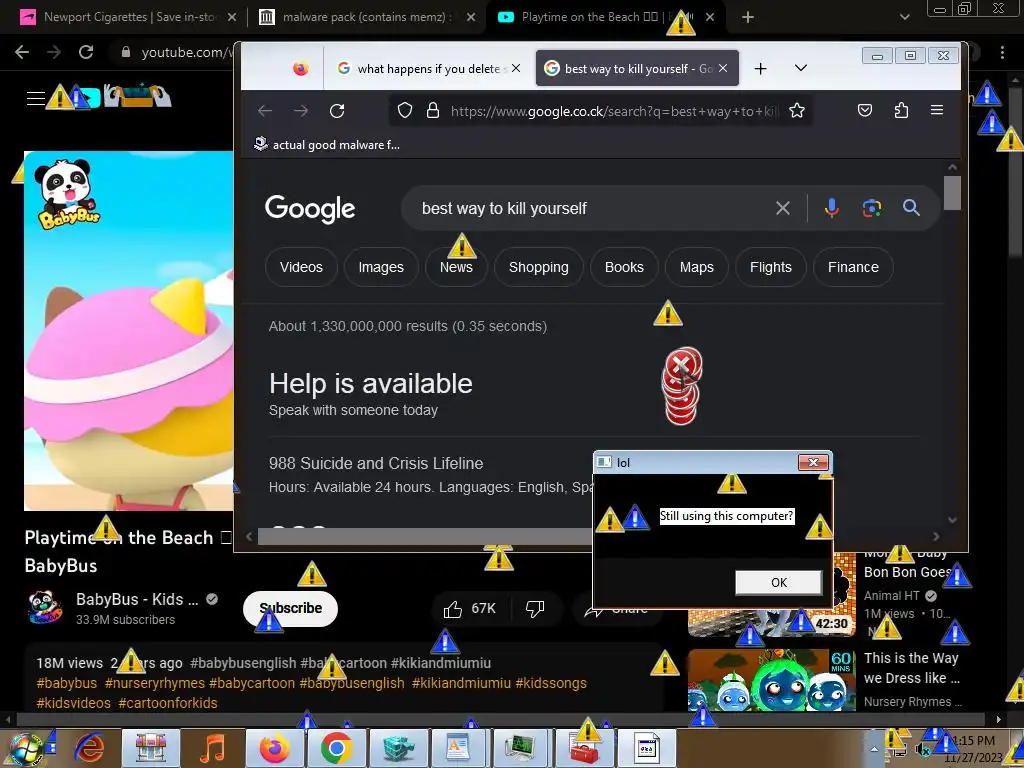Filter Google results by Finance

853,267
